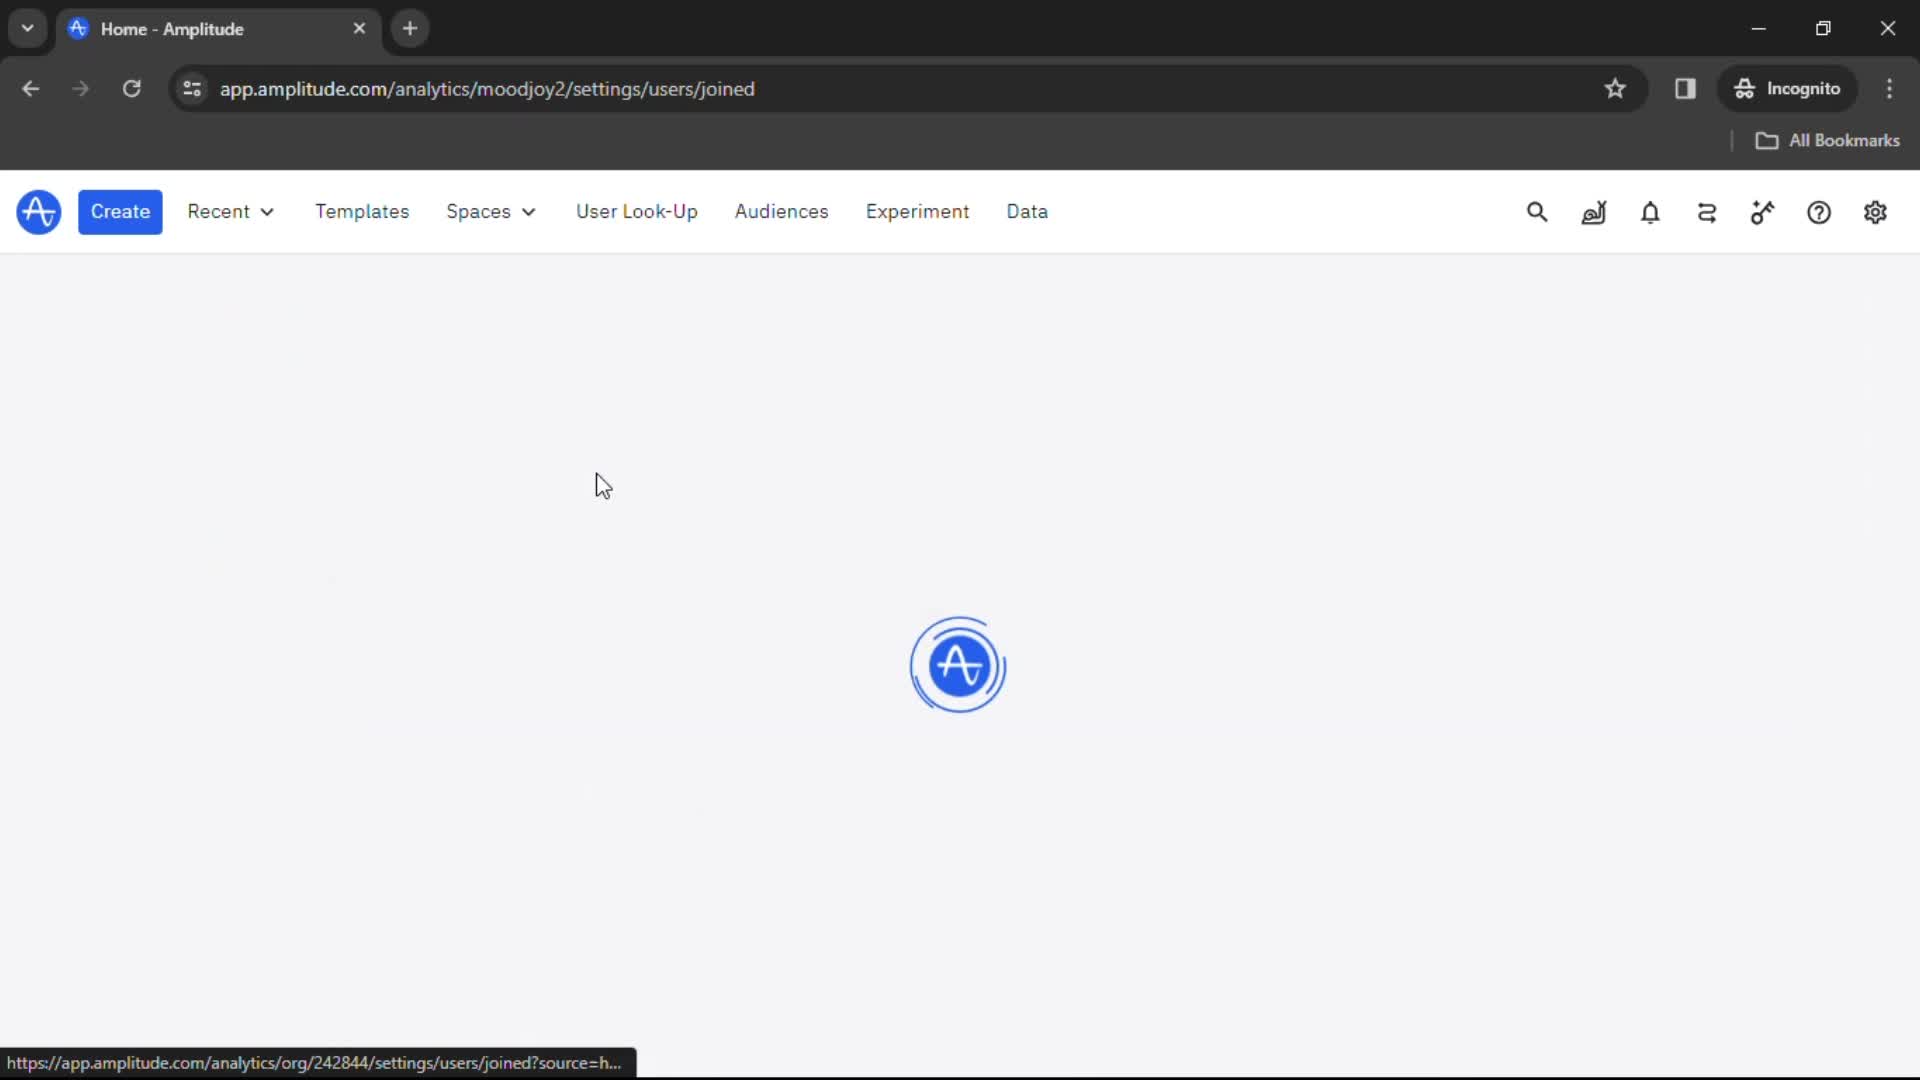Click the Create button

click(120, 212)
